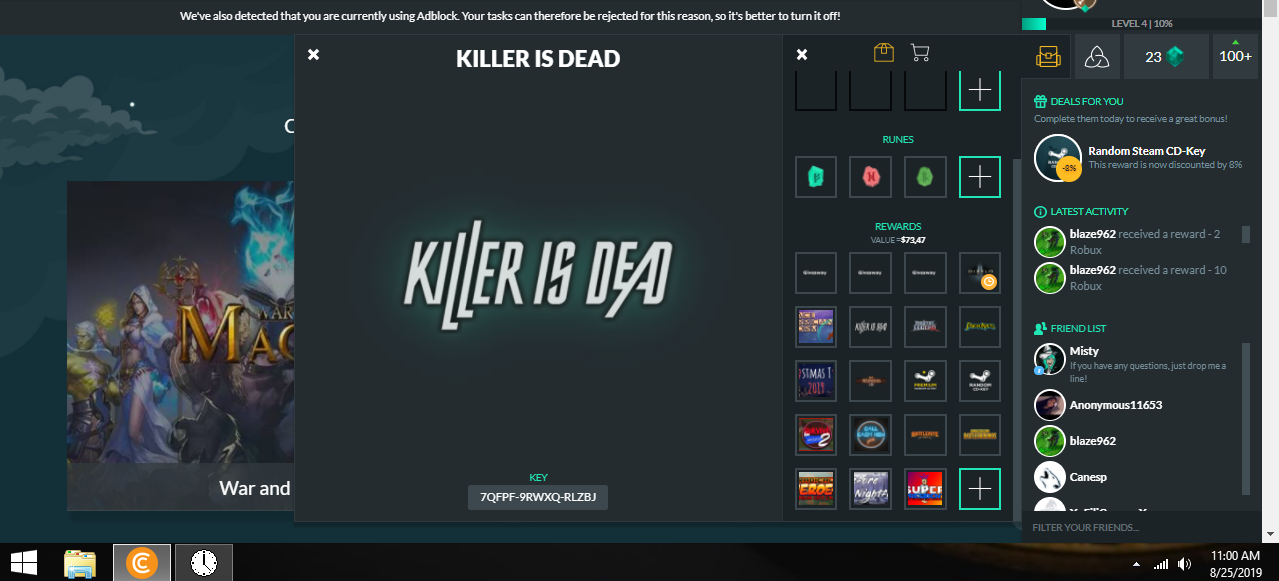
Task: Select the Random CD-Key reward
Action: pos(979,380)
